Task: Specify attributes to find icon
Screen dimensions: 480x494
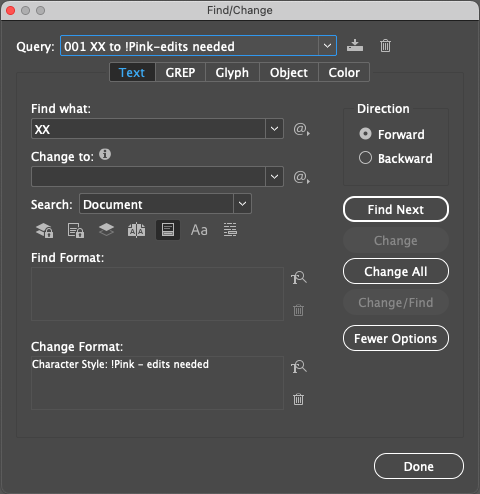Action: tap(299, 278)
